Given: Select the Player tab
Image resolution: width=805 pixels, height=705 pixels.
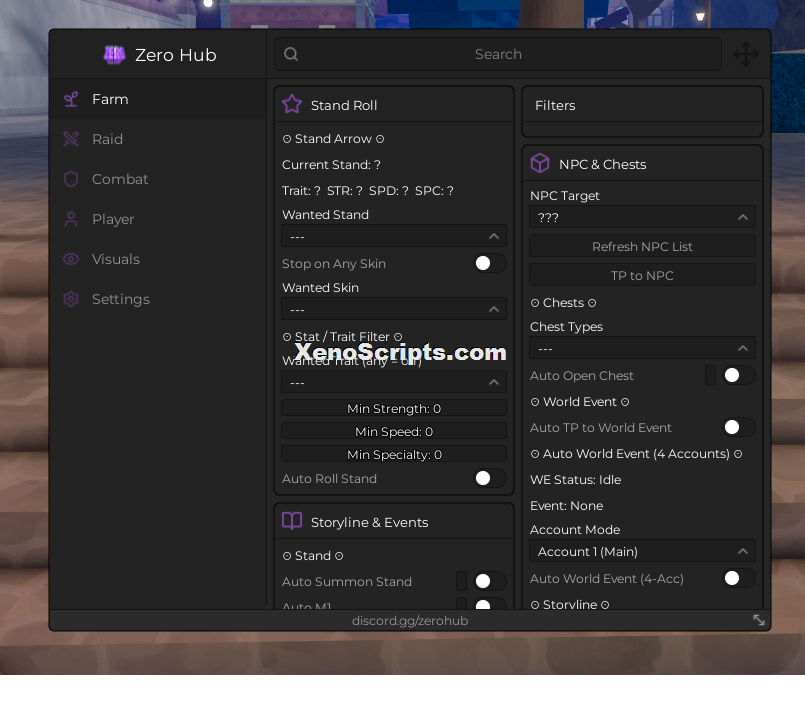Looking at the screenshot, I should pyautogui.click(x=158, y=219).
